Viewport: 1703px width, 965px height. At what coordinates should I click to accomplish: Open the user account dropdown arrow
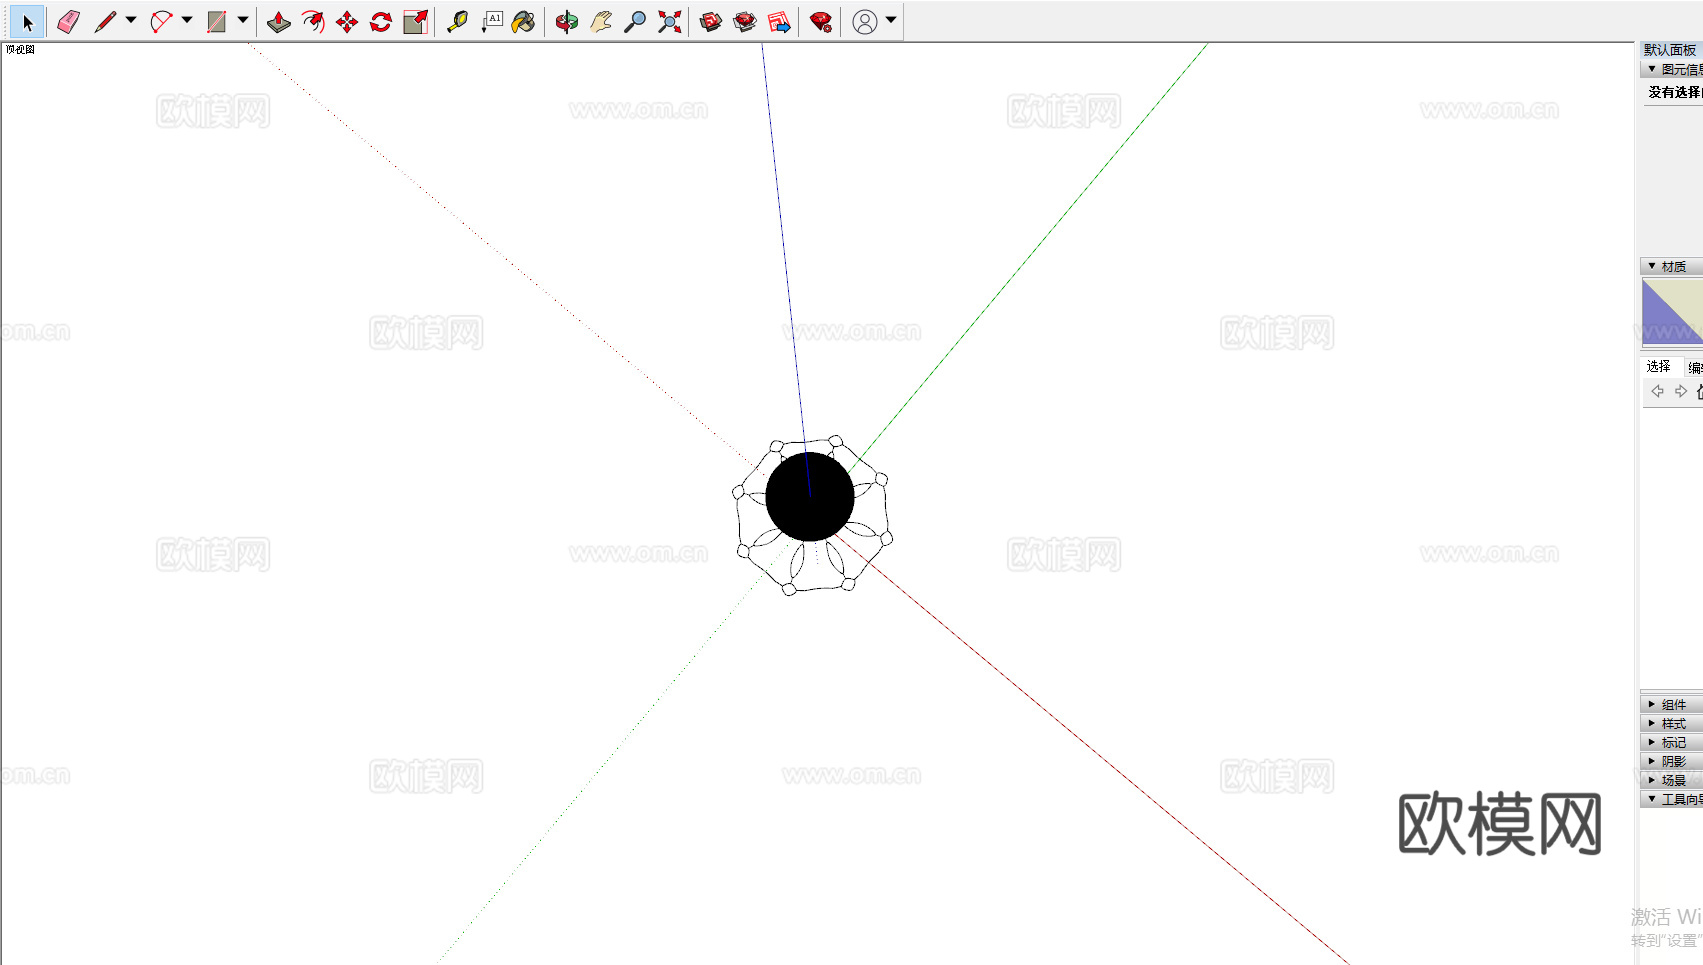pyautogui.click(x=891, y=20)
